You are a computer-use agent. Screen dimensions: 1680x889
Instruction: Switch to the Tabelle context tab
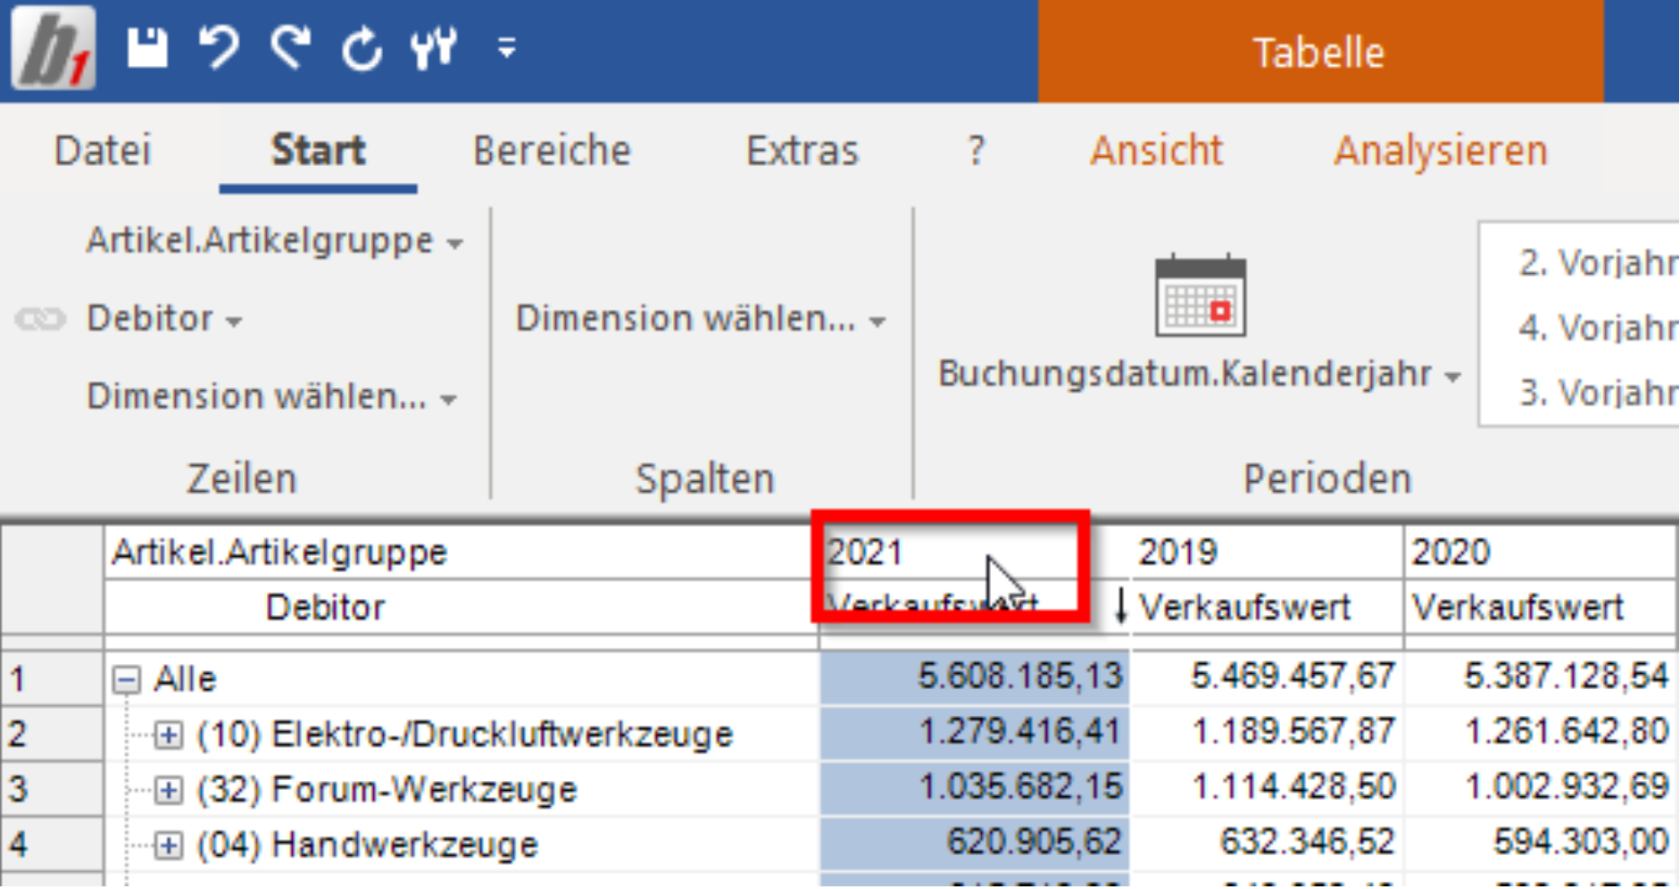click(1320, 52)
